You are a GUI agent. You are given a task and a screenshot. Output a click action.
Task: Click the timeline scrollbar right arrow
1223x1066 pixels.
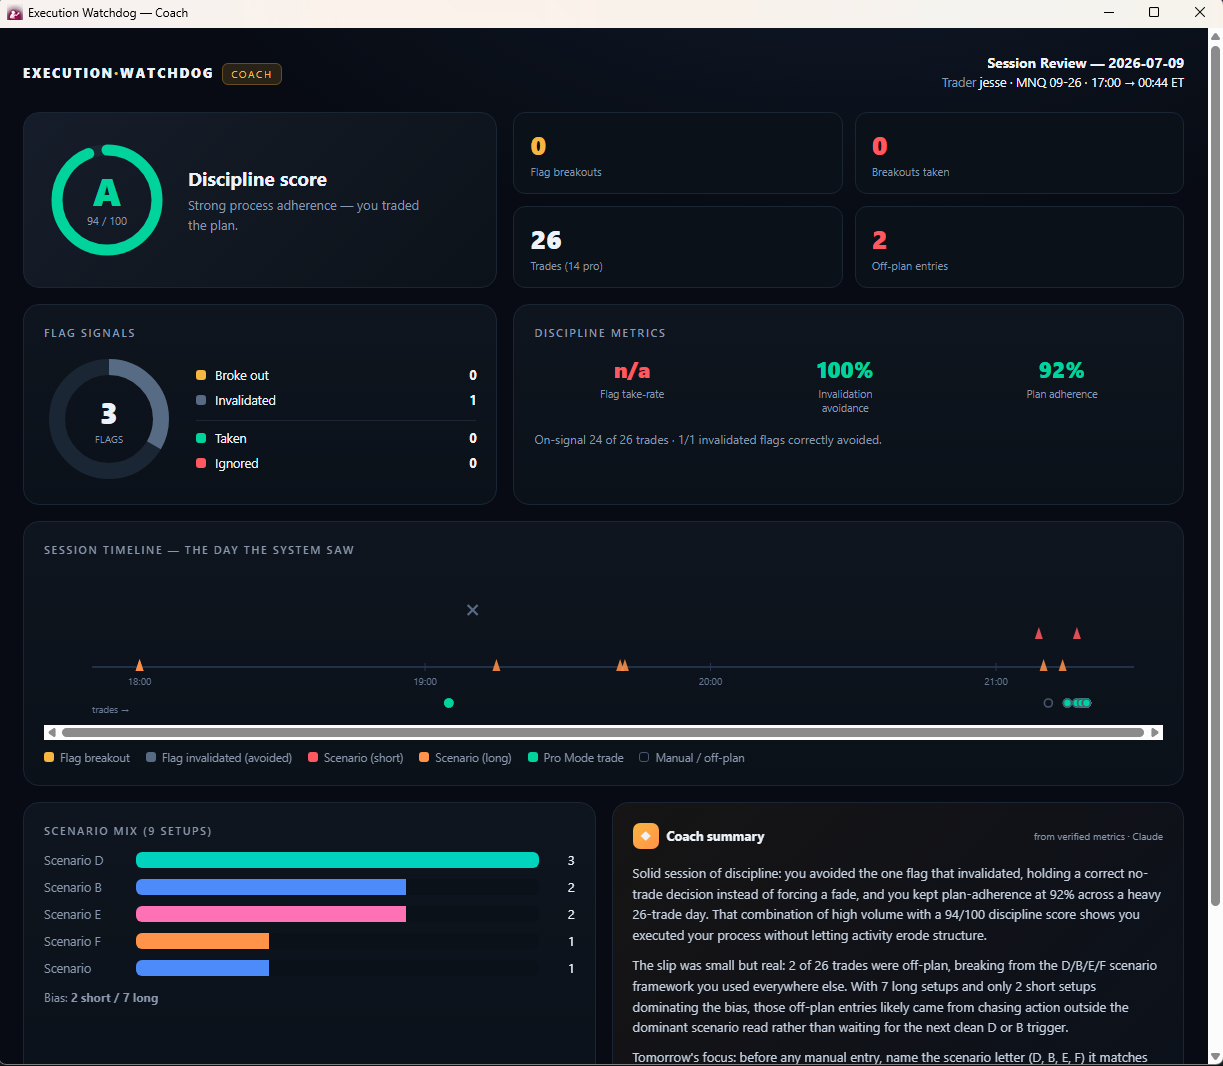[1155, 732]
